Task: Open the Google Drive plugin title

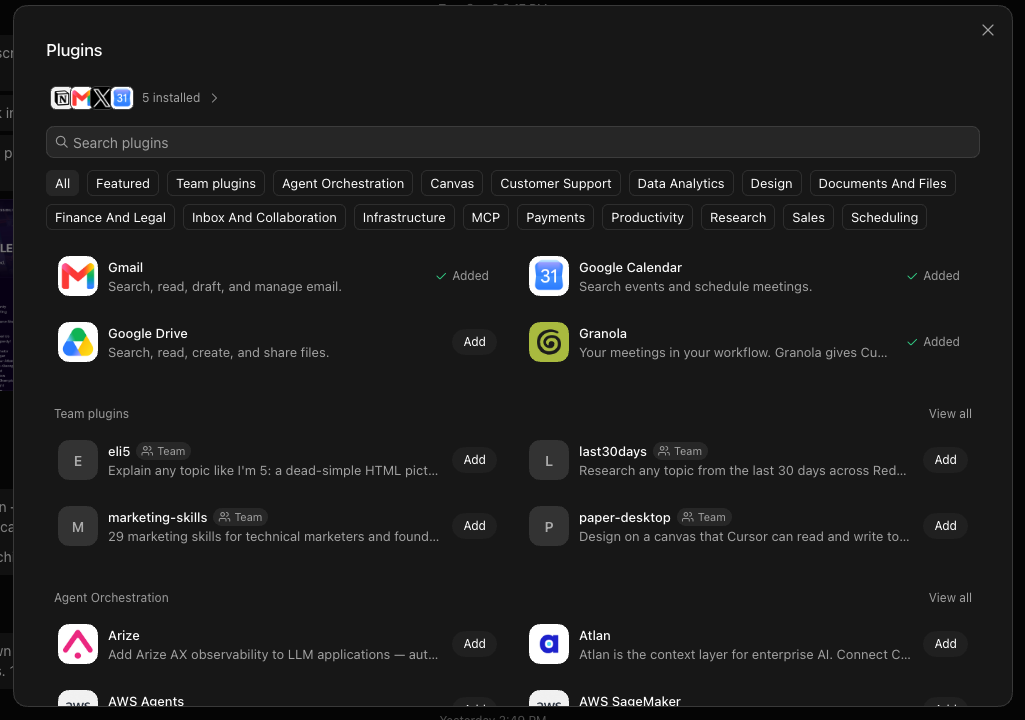Action: tap(148, 334)
